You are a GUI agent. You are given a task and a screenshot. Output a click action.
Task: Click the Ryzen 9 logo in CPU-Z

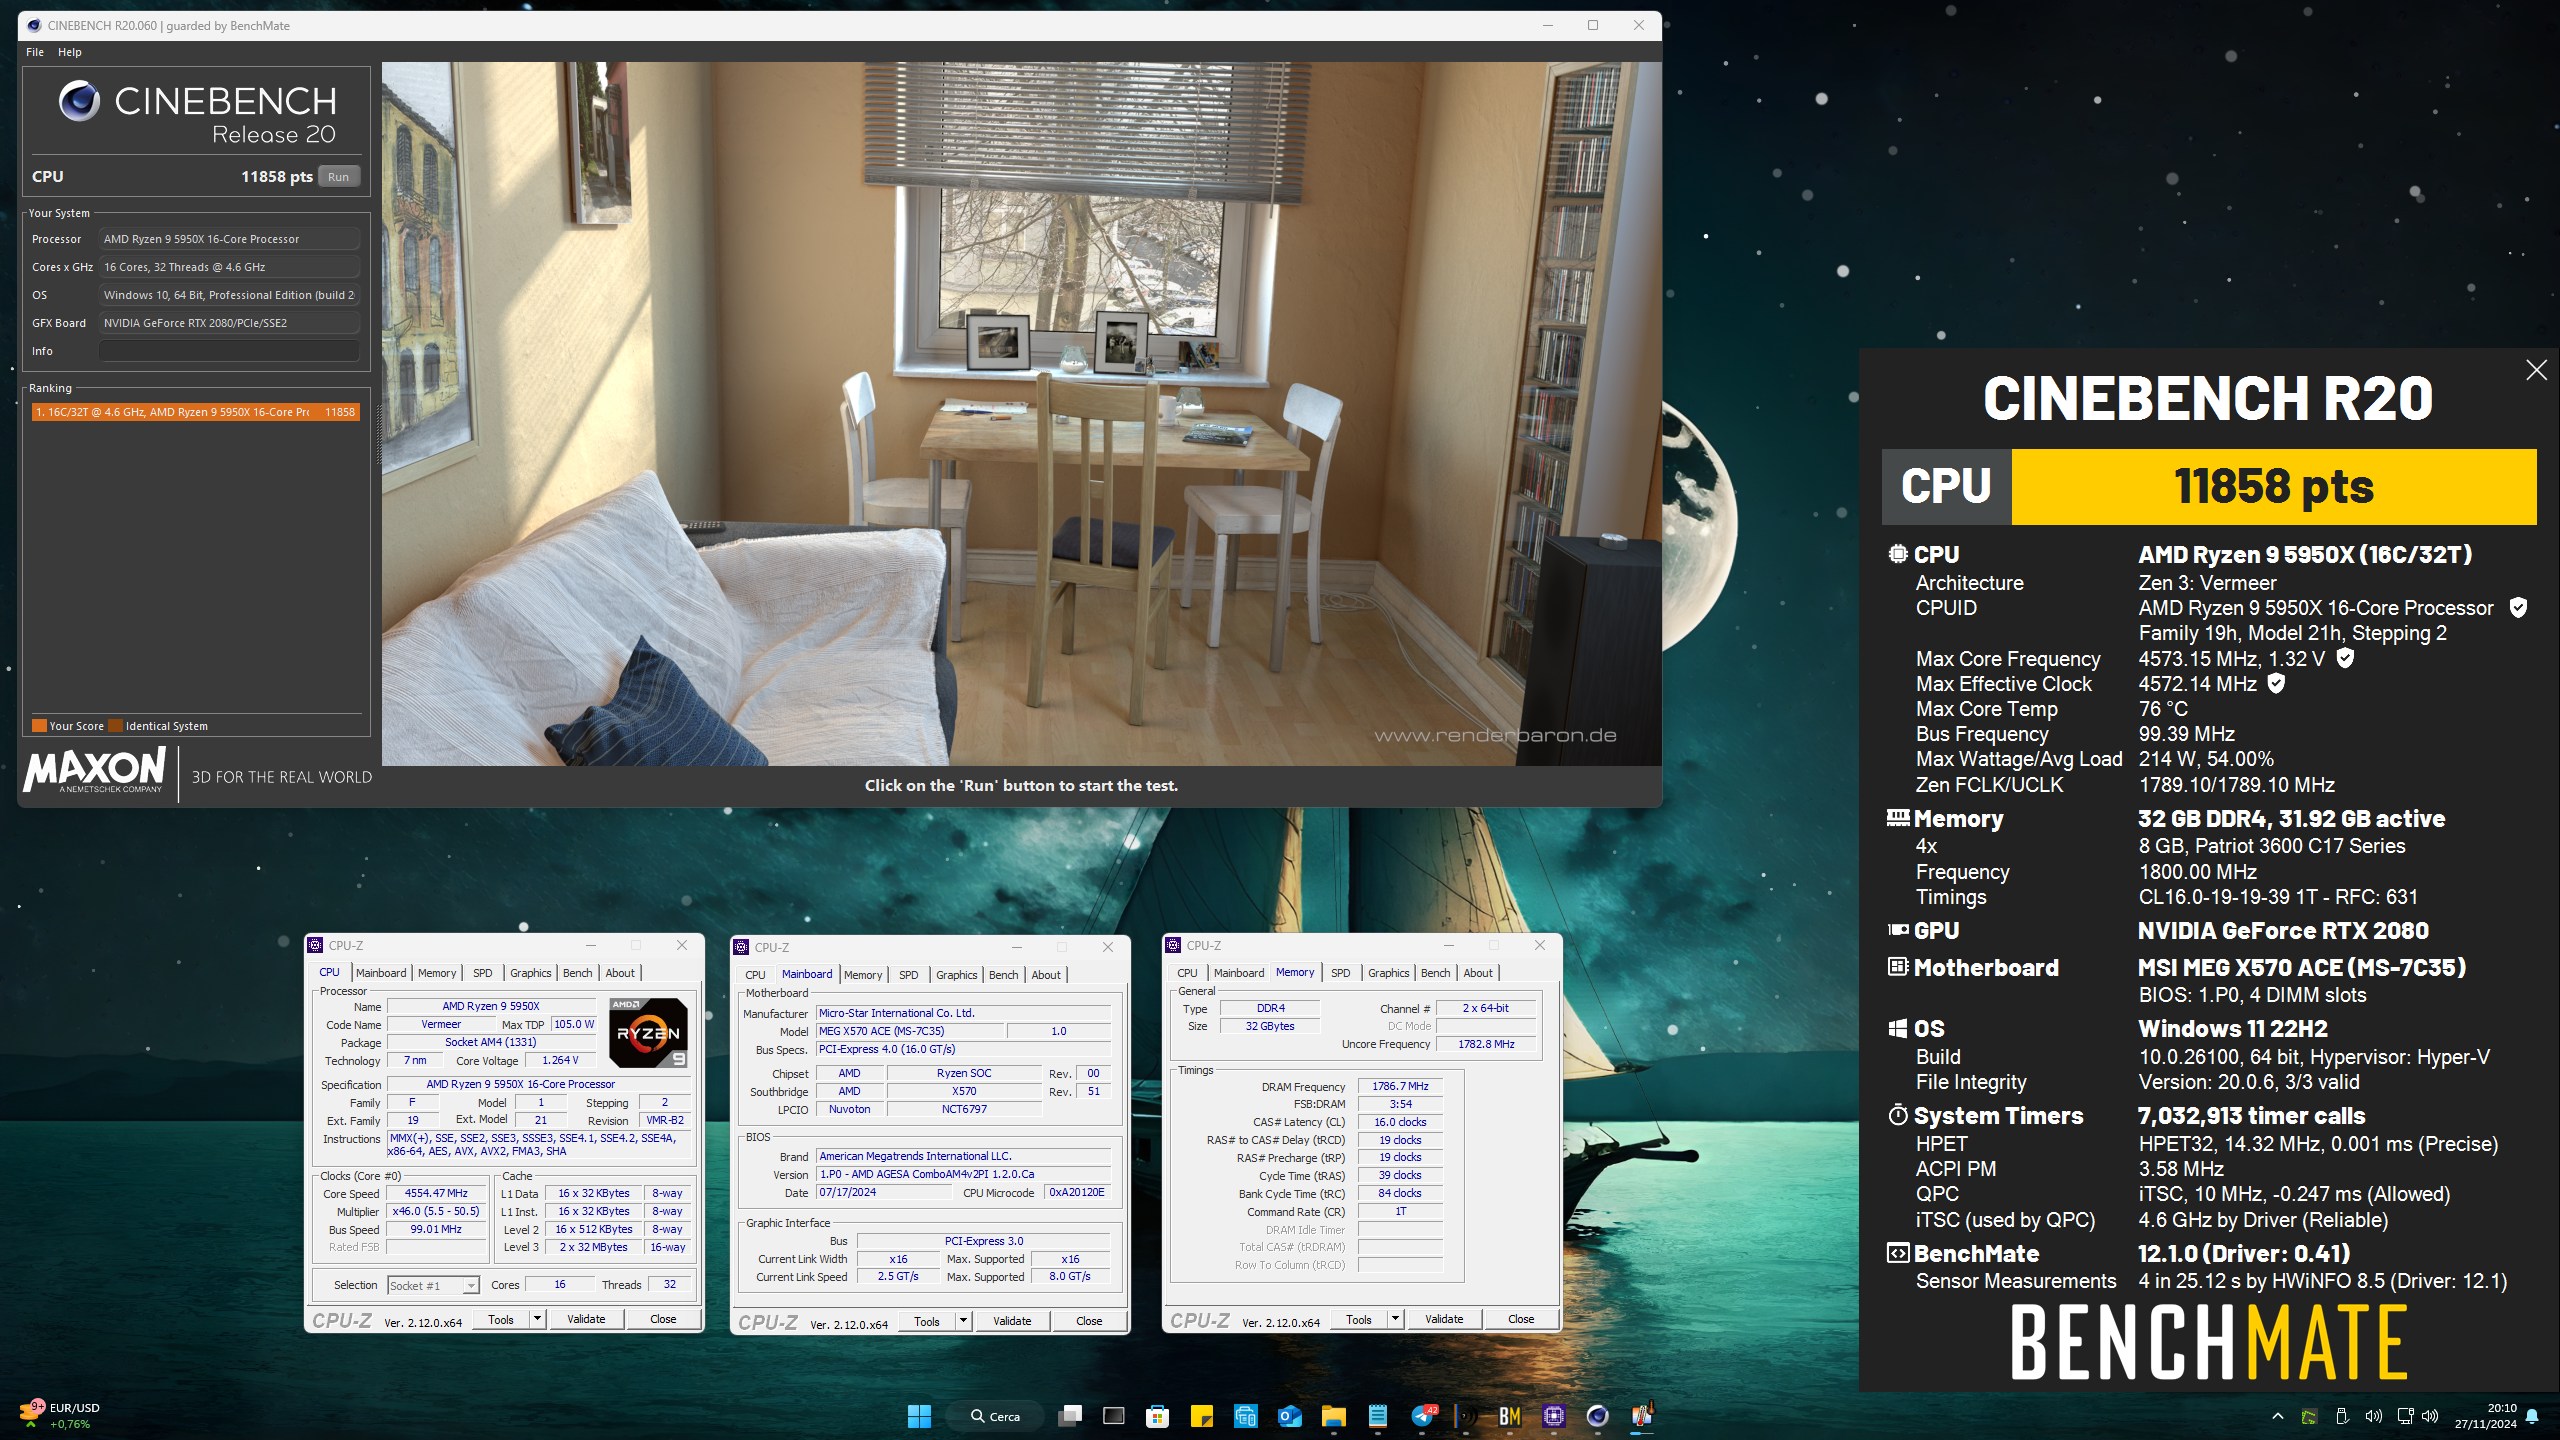(x=648, y=1033)
